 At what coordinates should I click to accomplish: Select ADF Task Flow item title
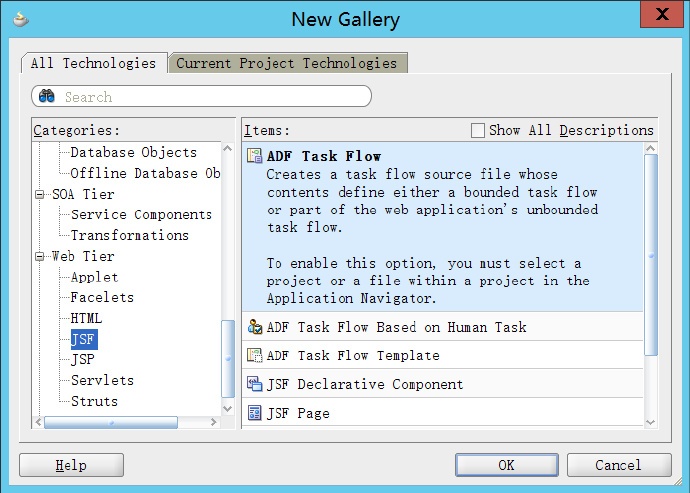pyautogui.click(x=324, y=156)
